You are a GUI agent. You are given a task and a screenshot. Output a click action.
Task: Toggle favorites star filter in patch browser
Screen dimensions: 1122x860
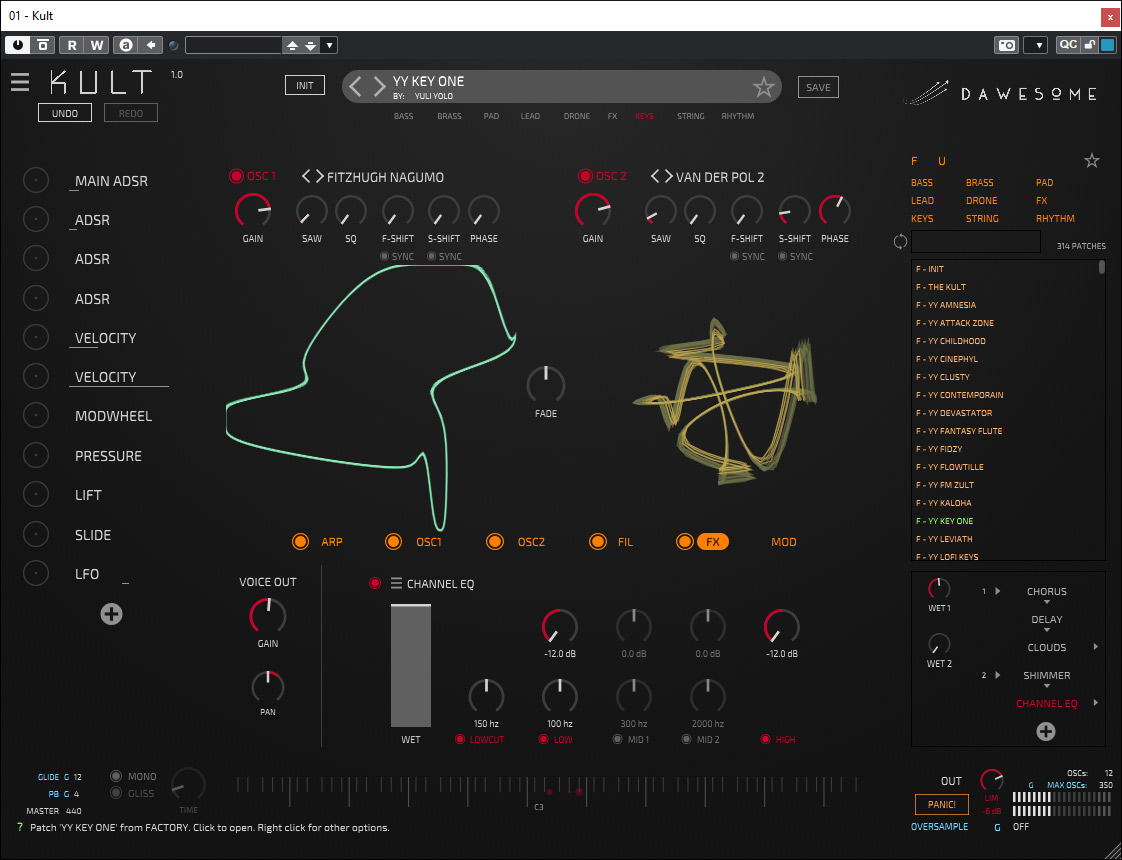(1092, 161)
